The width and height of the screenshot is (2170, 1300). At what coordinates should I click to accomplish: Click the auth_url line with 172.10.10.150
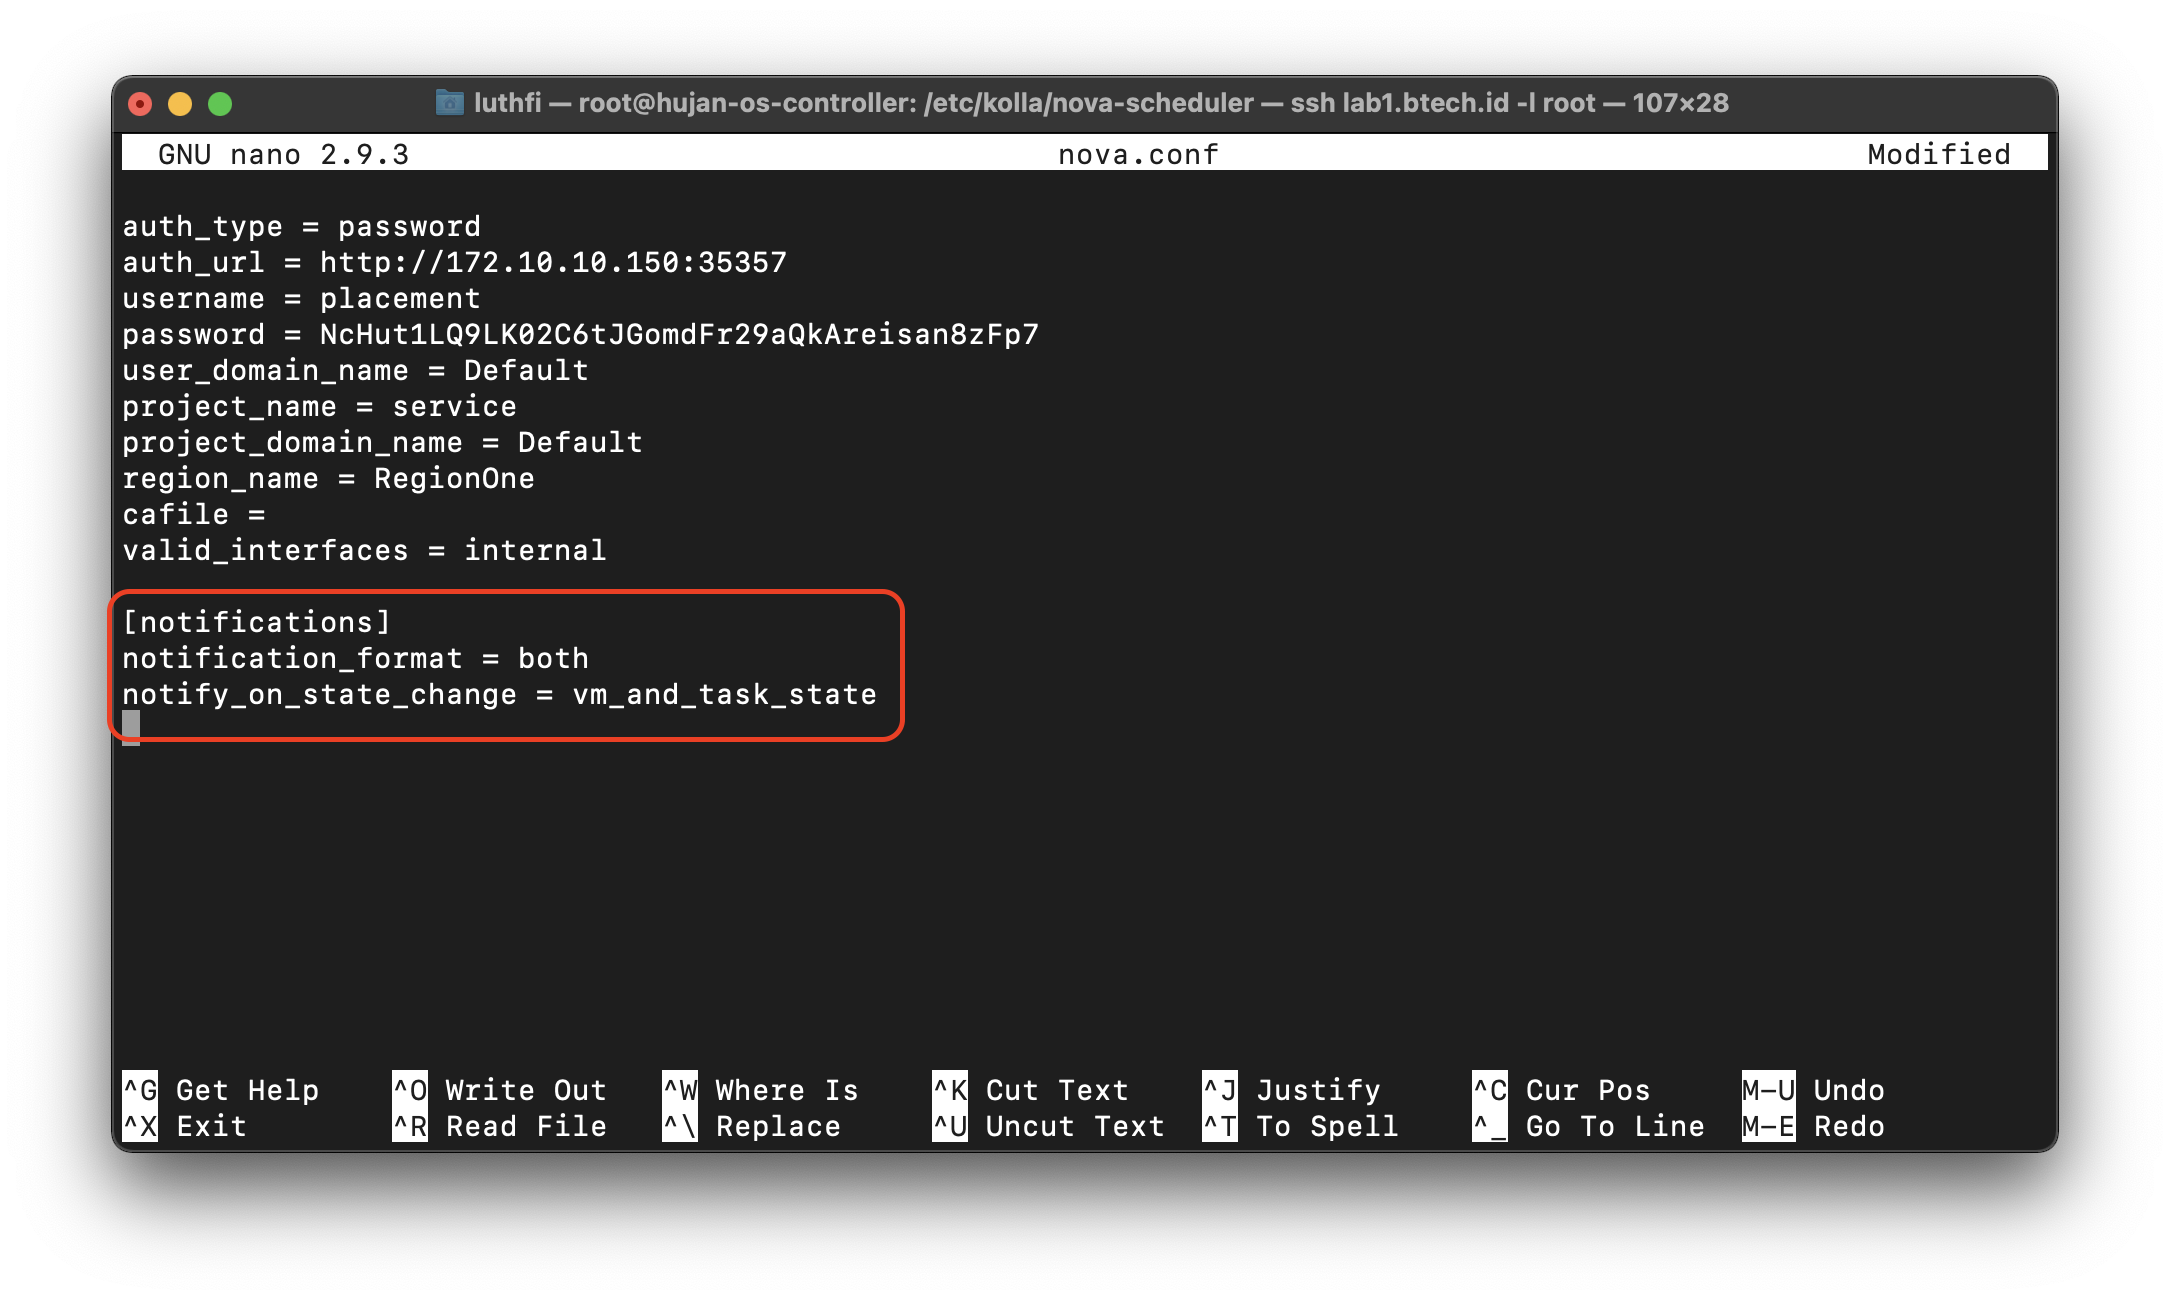pyautogui.click(x=455, y=262)
